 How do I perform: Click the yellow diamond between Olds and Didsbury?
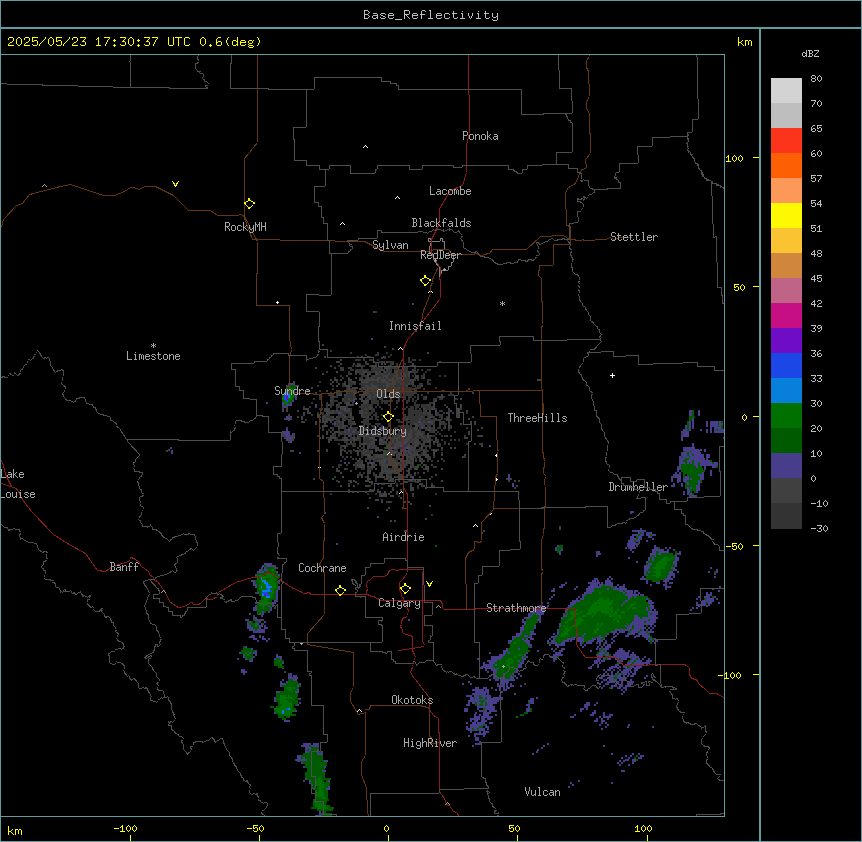click(x=388, y=417)
